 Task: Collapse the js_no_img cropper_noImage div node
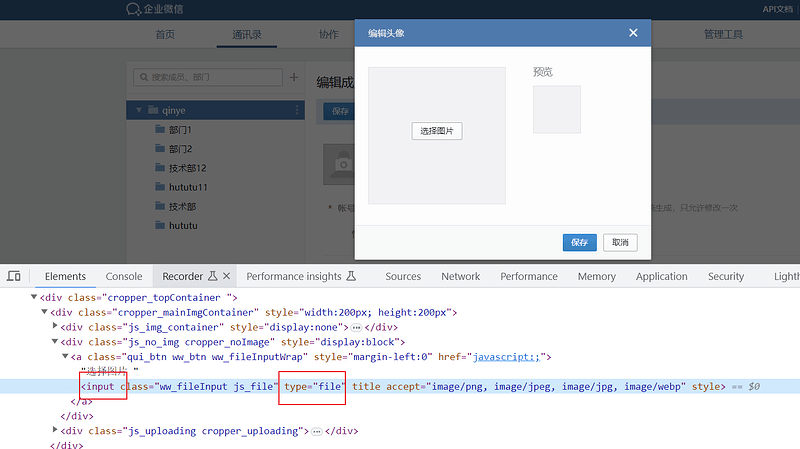tap(55, 341)
